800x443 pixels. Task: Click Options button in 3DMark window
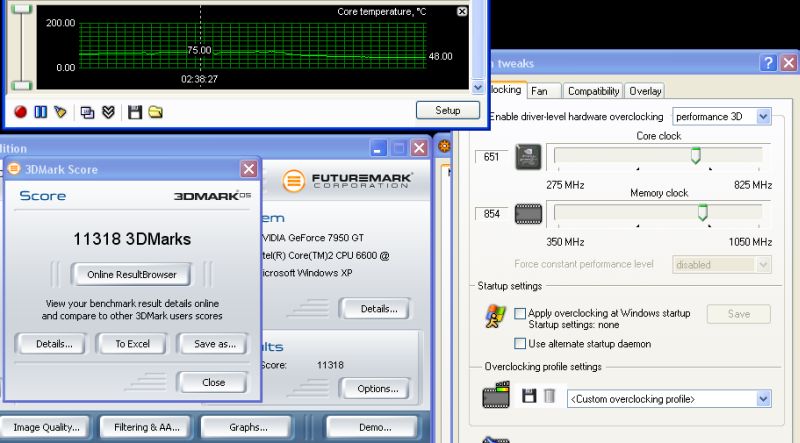[x=376, y=388]
